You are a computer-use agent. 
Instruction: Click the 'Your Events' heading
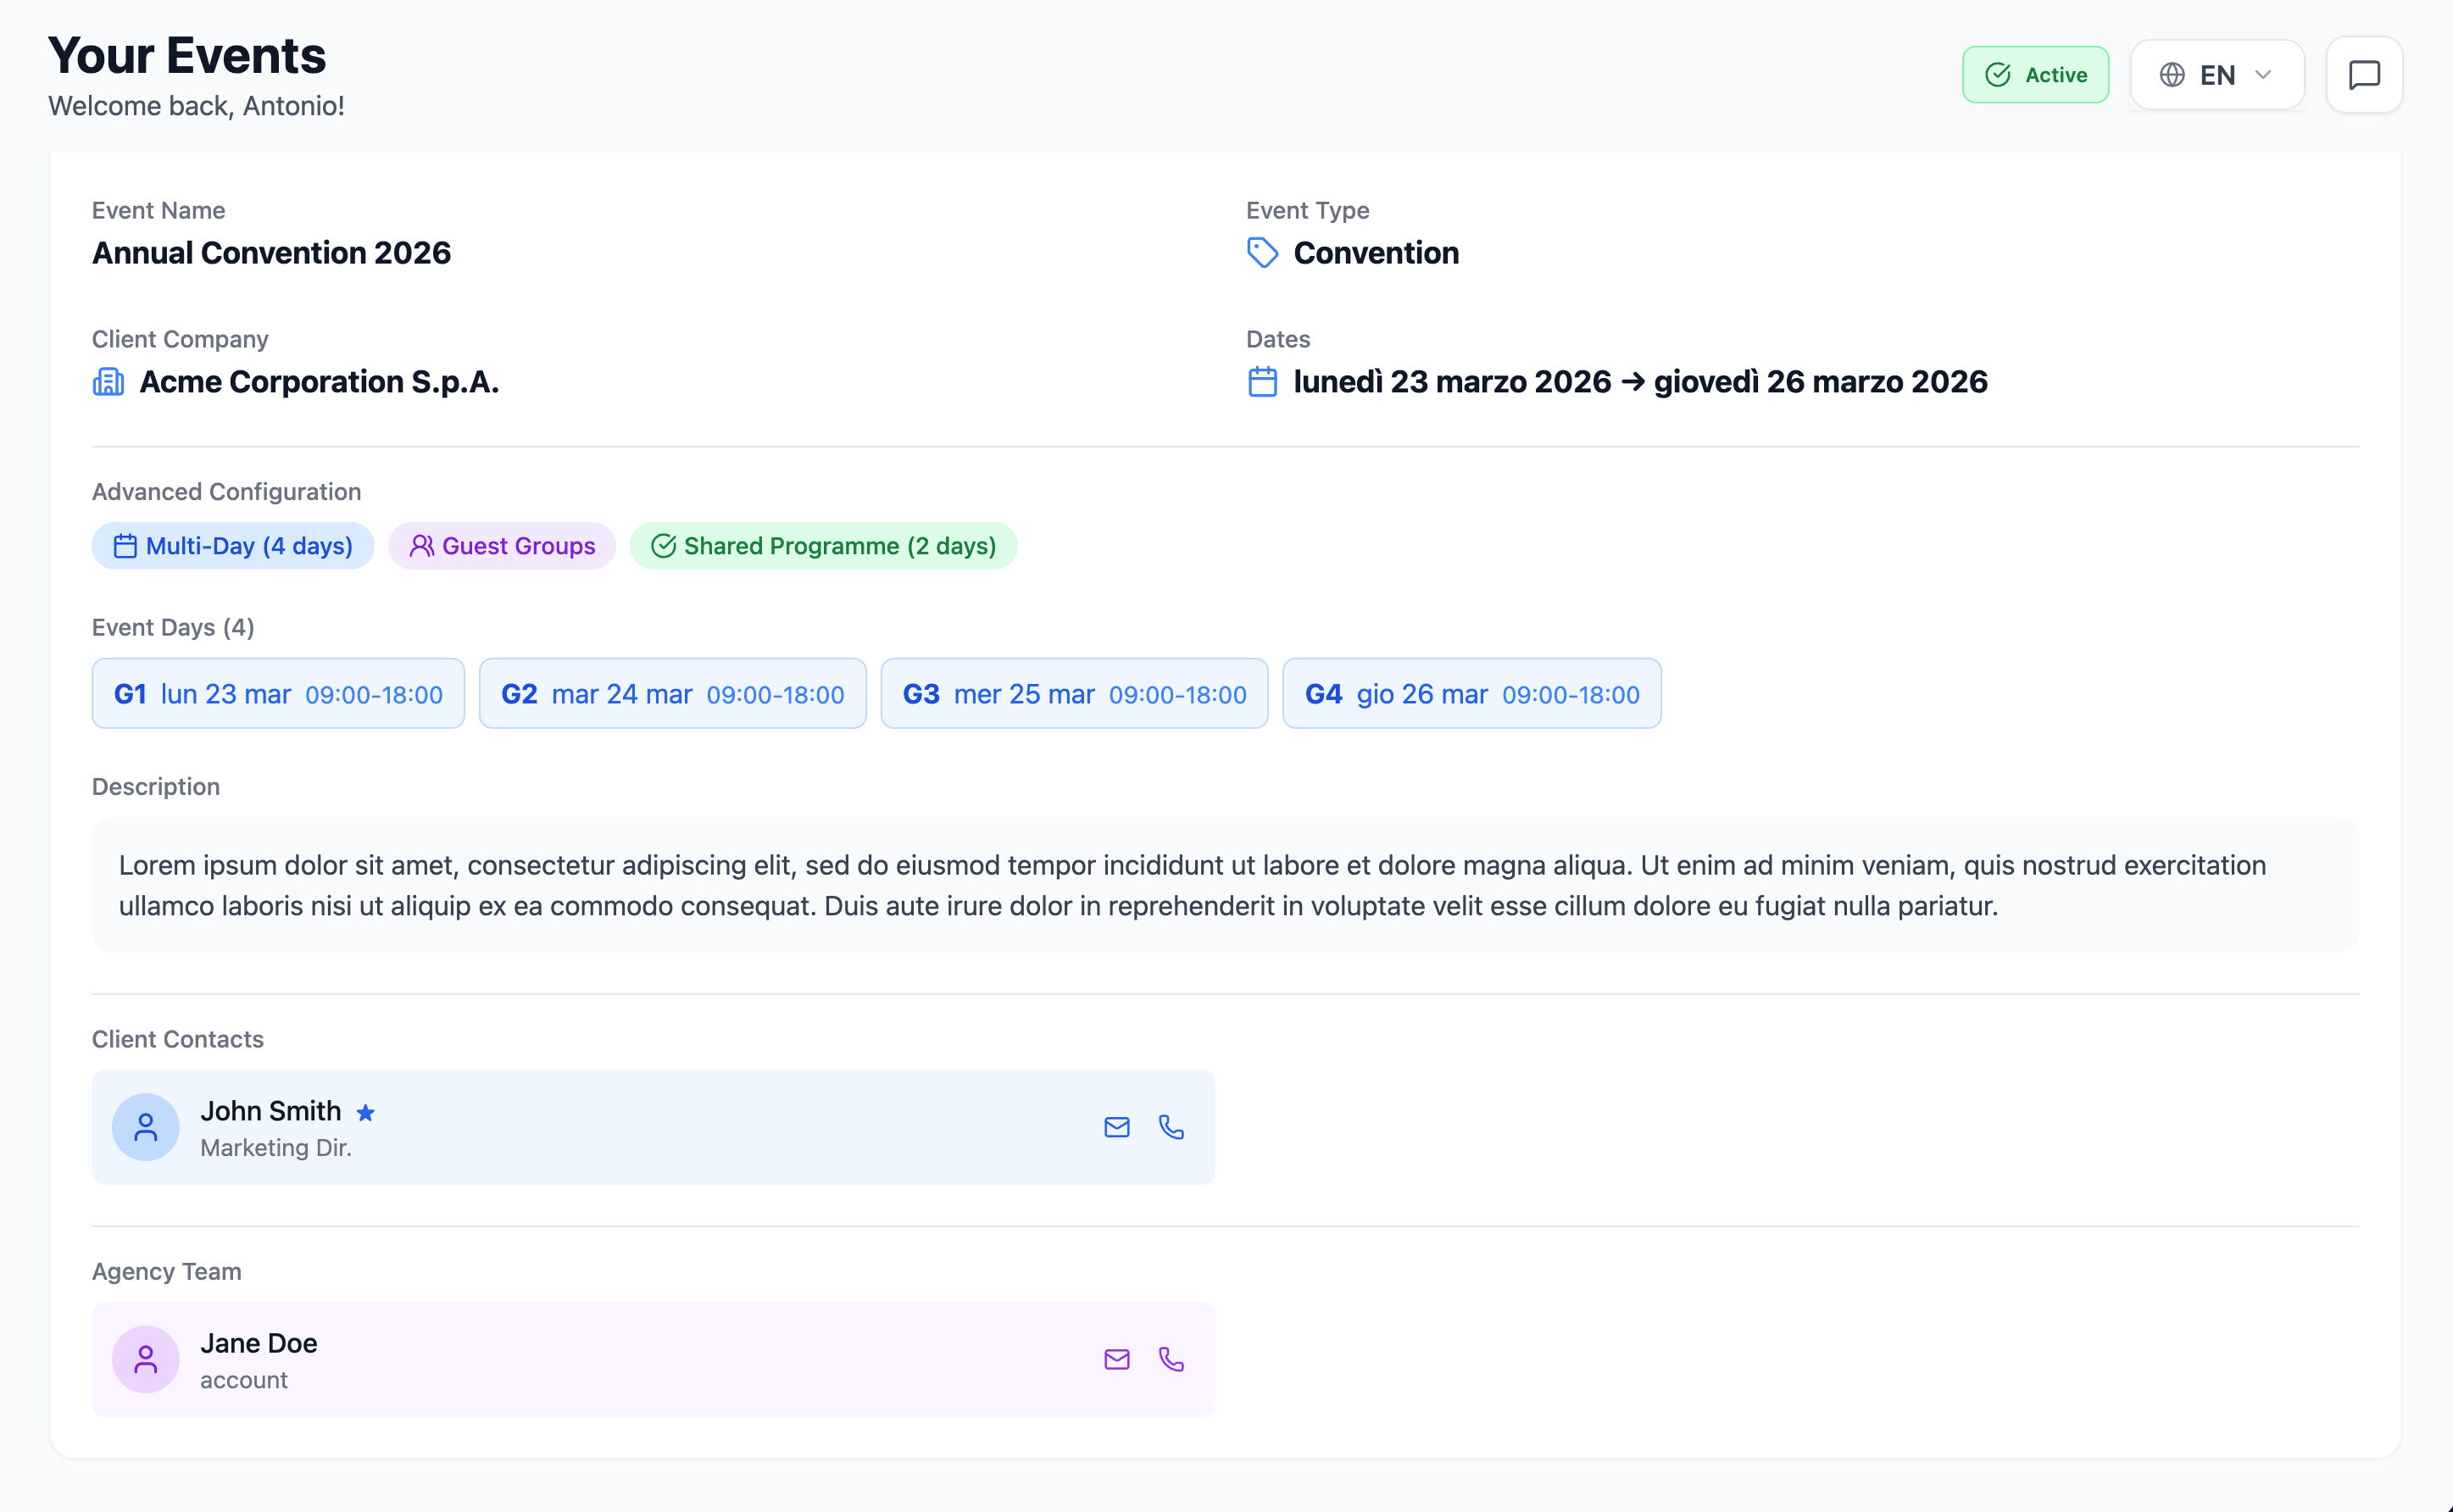click(187, 55)
